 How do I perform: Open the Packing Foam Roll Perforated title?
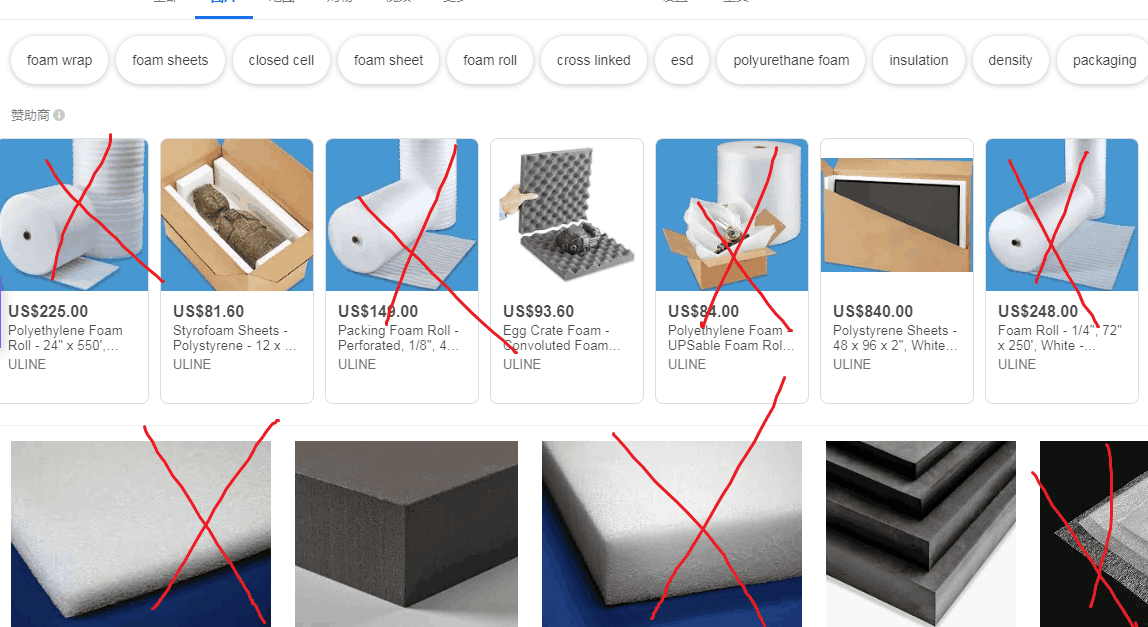[400, 338]
